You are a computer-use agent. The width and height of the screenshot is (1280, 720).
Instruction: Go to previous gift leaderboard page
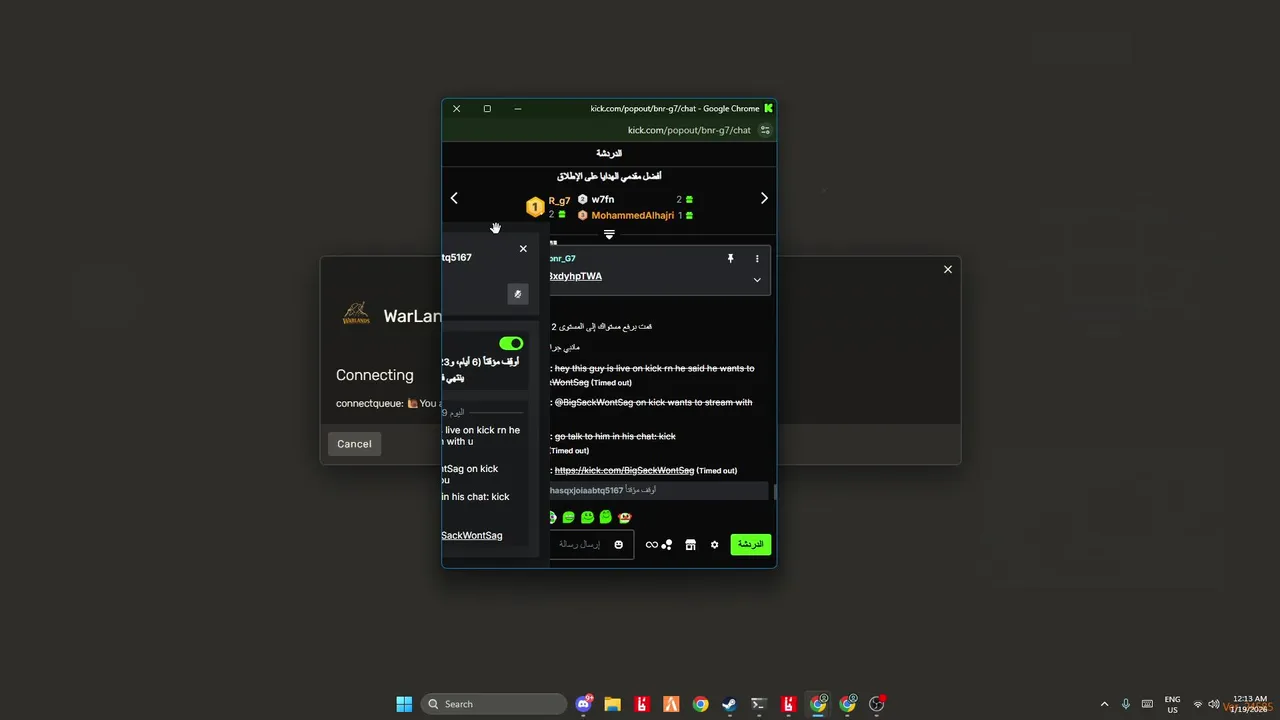click(454, 198)
